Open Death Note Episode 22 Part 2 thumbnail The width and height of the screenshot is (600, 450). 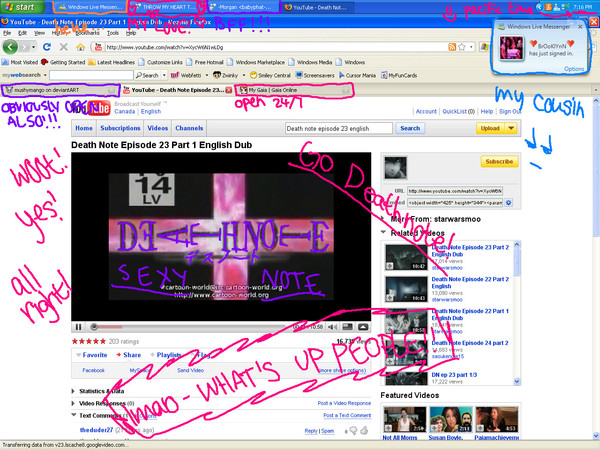(406, 290)
